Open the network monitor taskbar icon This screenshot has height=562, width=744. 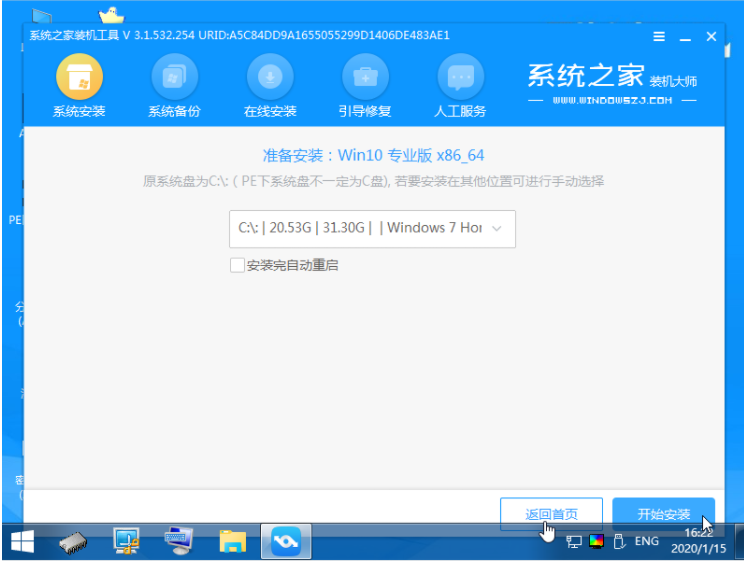[x=127, y=542]
